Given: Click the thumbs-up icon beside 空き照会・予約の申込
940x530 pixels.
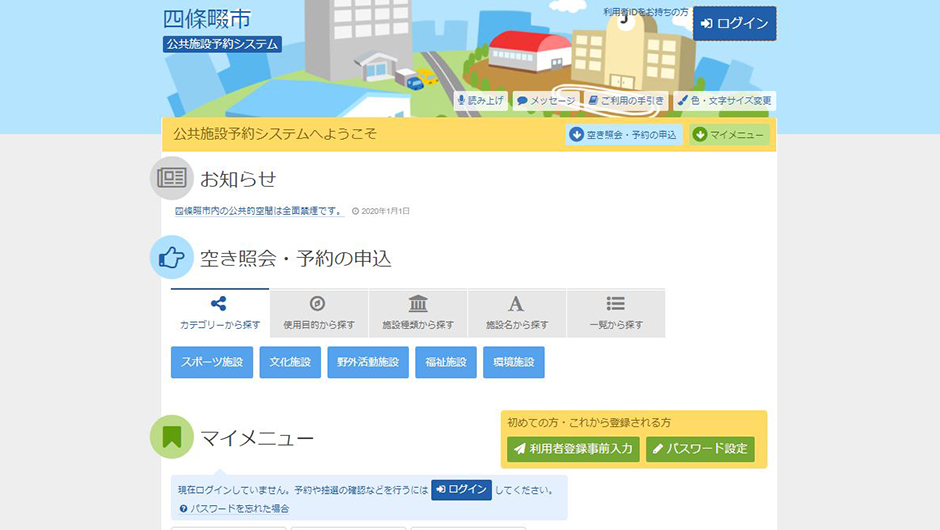Looking at the screenshot, I should coord(172,258).
